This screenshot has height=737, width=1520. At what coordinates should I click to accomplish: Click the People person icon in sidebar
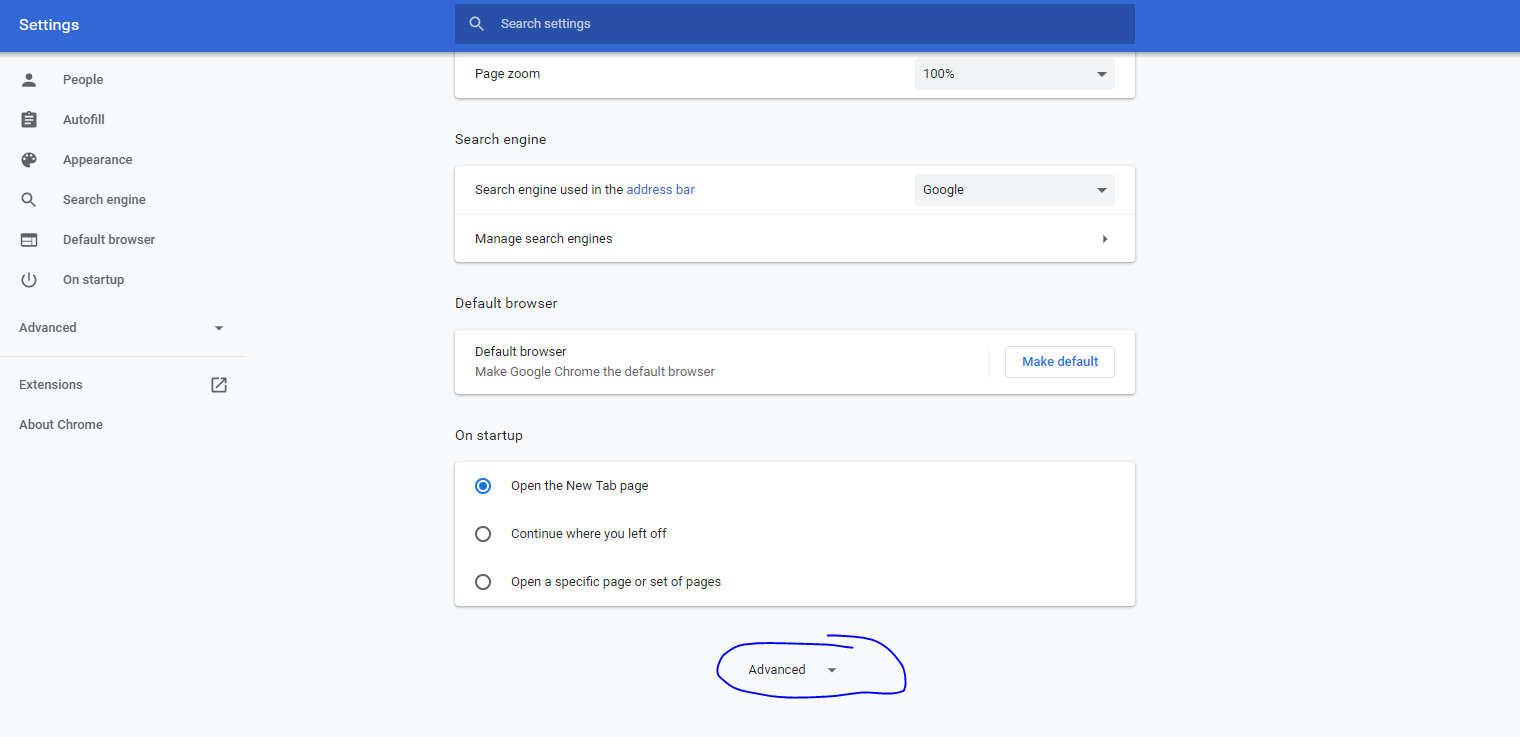pos(29,80)
